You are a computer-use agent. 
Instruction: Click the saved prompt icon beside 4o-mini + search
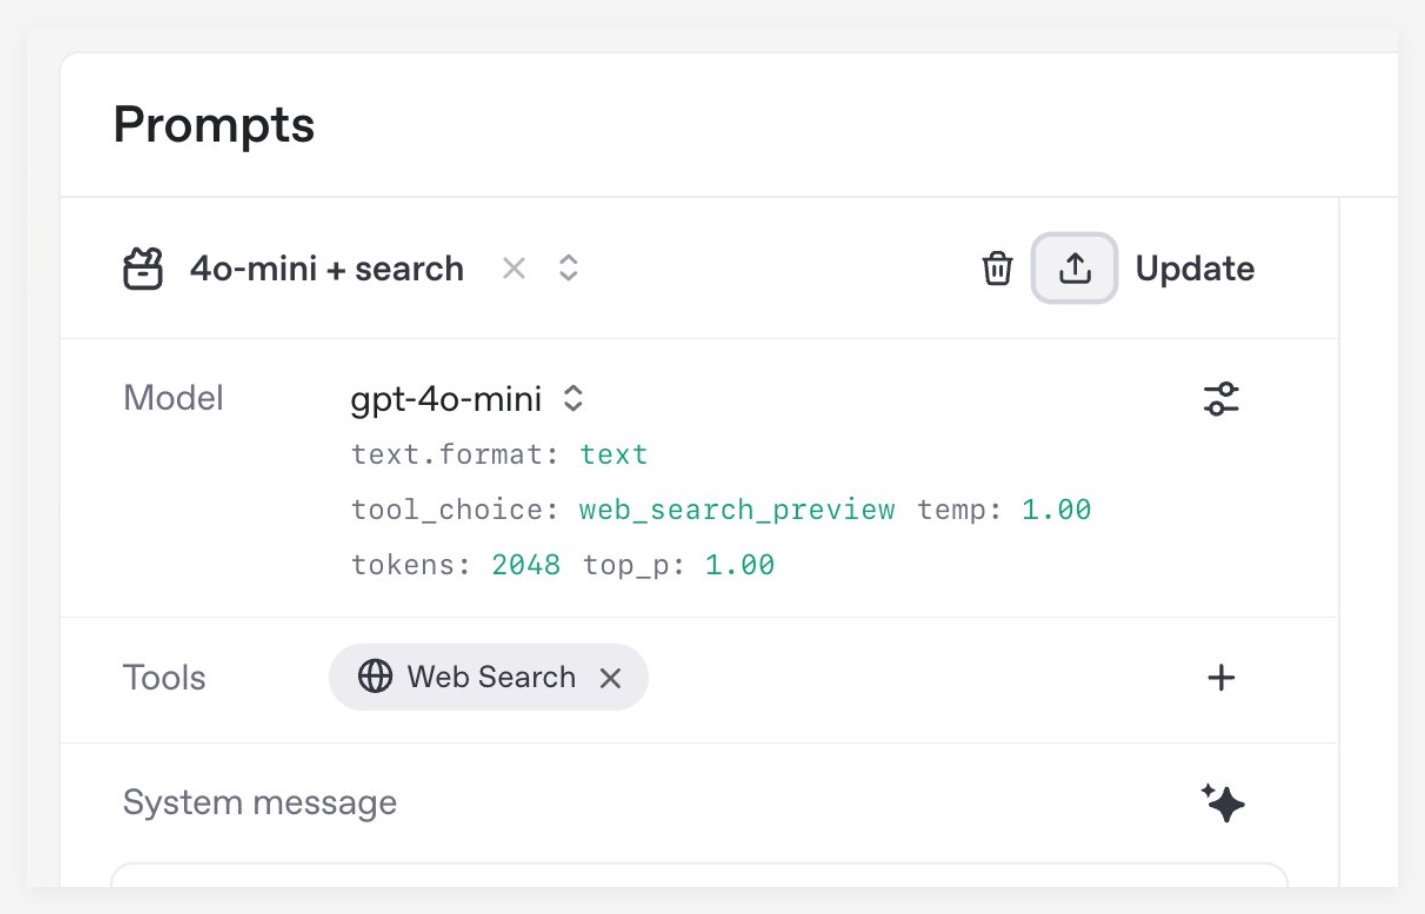point(143,268)
